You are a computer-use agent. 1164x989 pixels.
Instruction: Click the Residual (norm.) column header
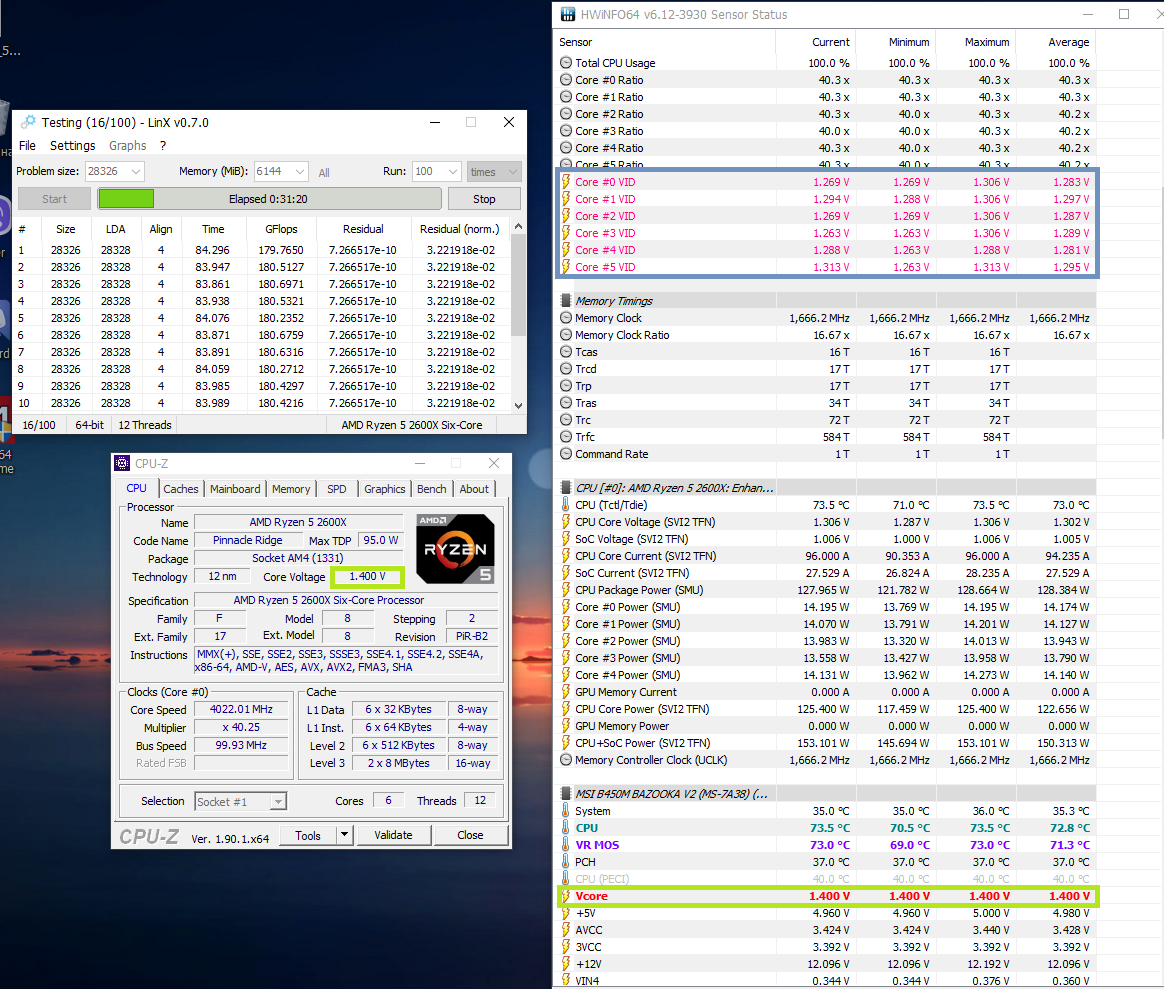(460, 229)
